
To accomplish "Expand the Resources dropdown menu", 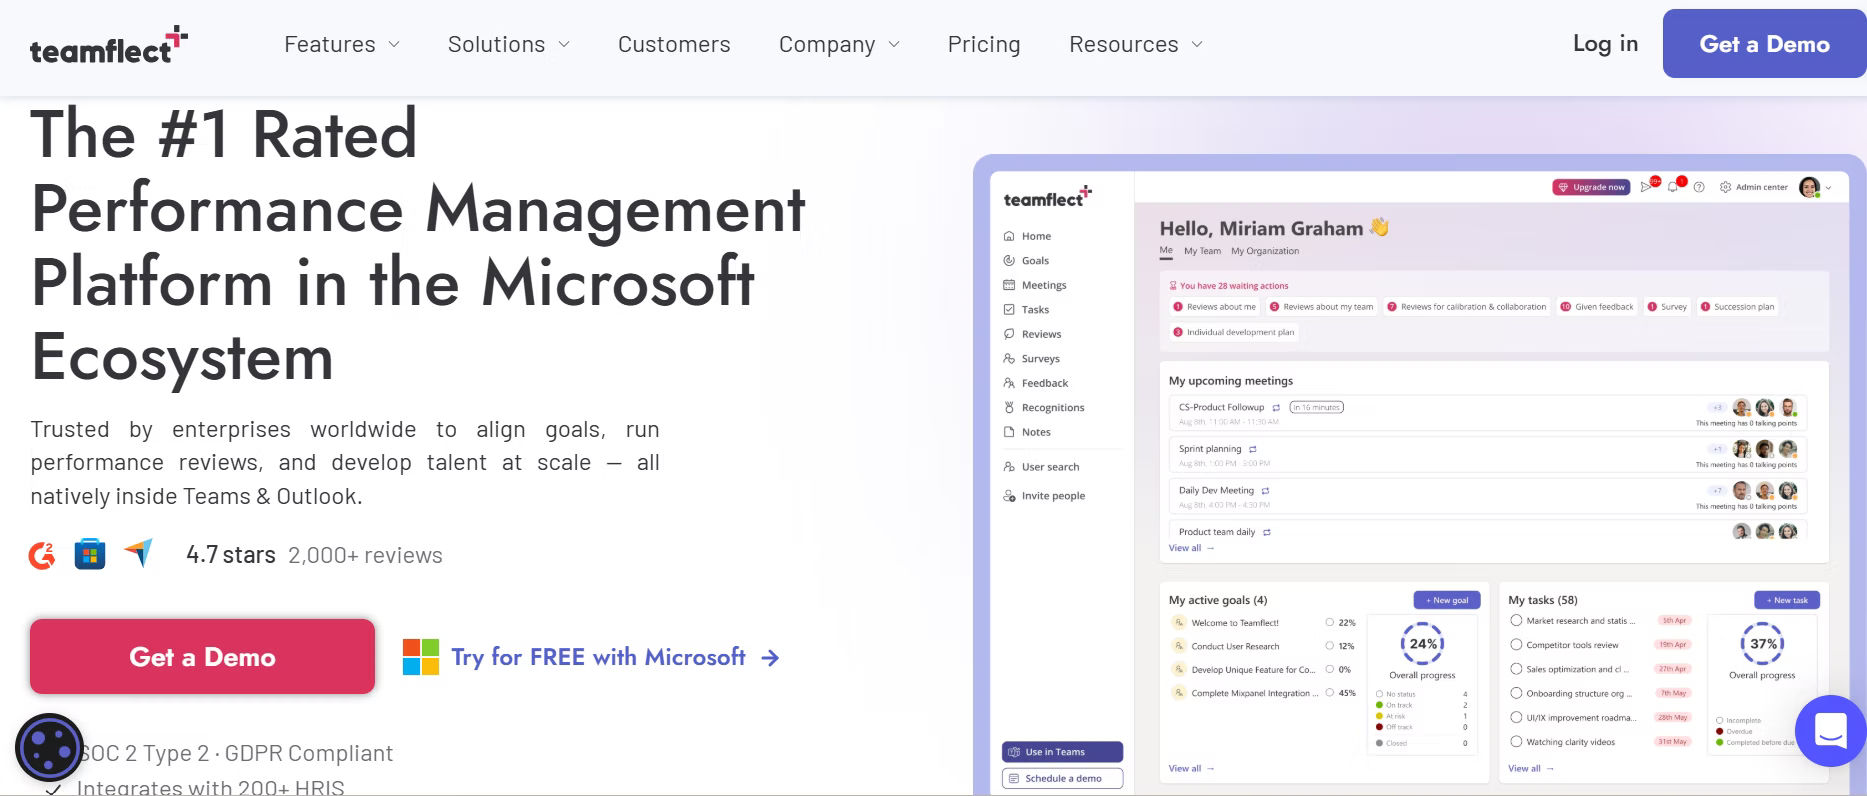I will point(1136,45).
